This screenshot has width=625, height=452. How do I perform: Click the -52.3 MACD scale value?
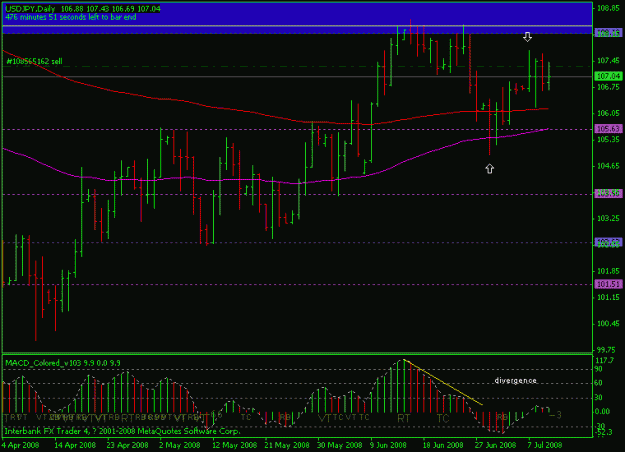coord(604,433)
